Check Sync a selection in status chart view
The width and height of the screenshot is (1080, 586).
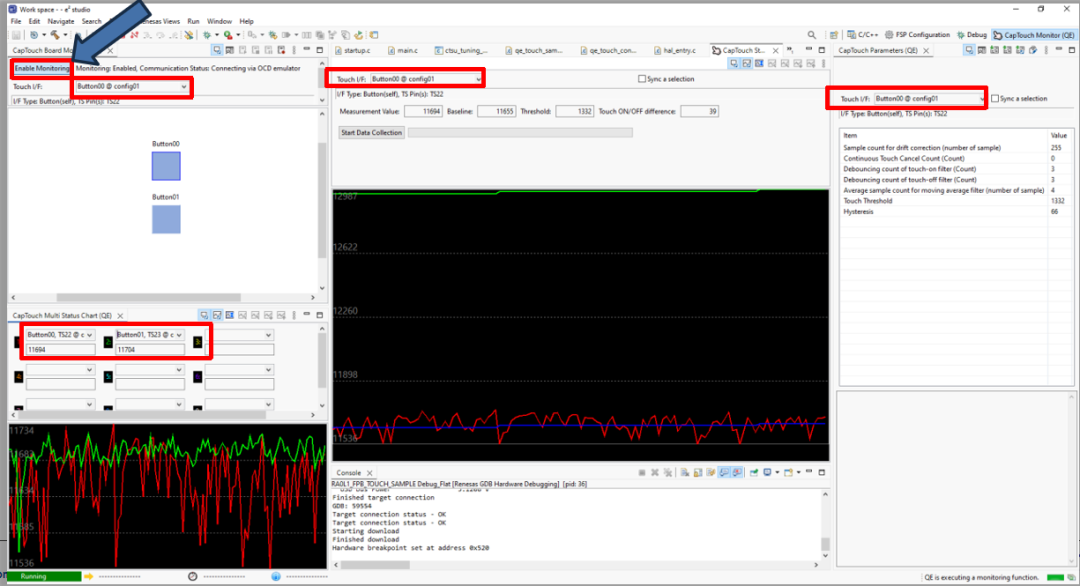click(642, 79)
